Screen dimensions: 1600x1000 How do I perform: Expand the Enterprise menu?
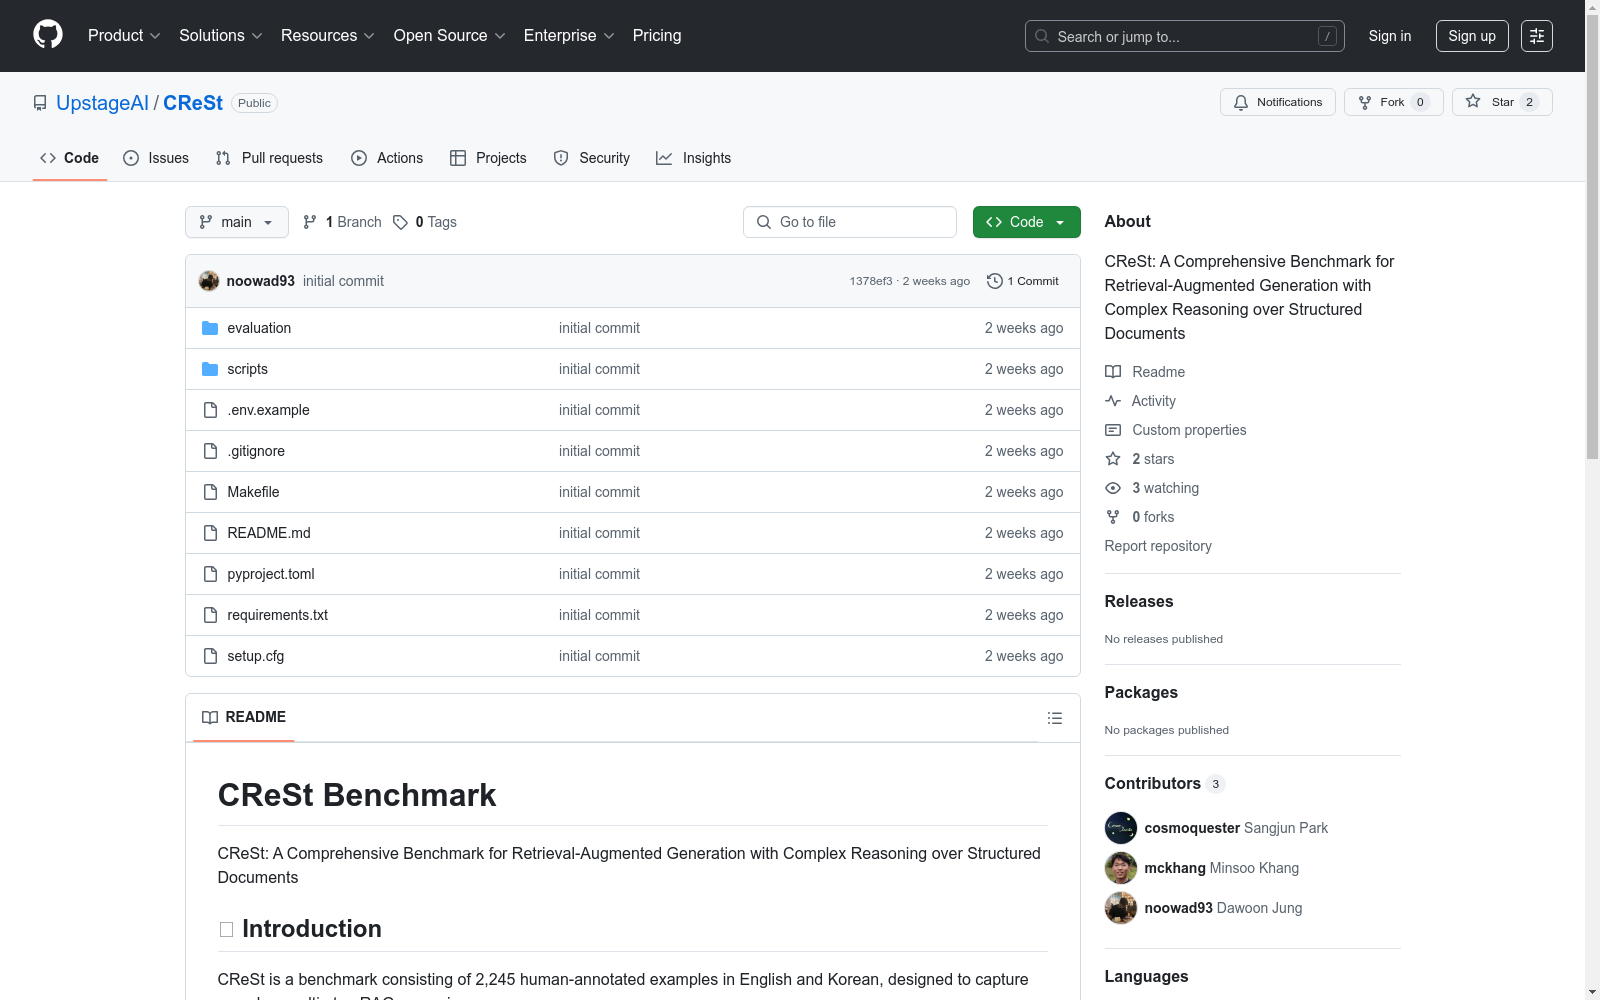[569, 36]
